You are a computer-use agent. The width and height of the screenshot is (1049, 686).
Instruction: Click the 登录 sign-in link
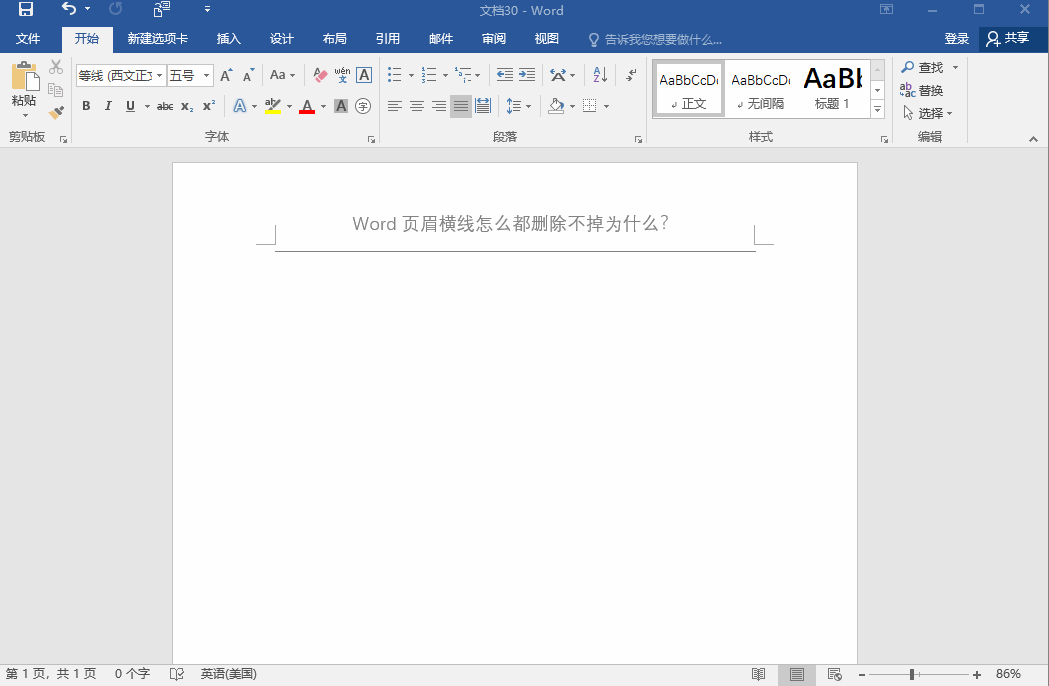pyautogui.click(x=957, y=39)
